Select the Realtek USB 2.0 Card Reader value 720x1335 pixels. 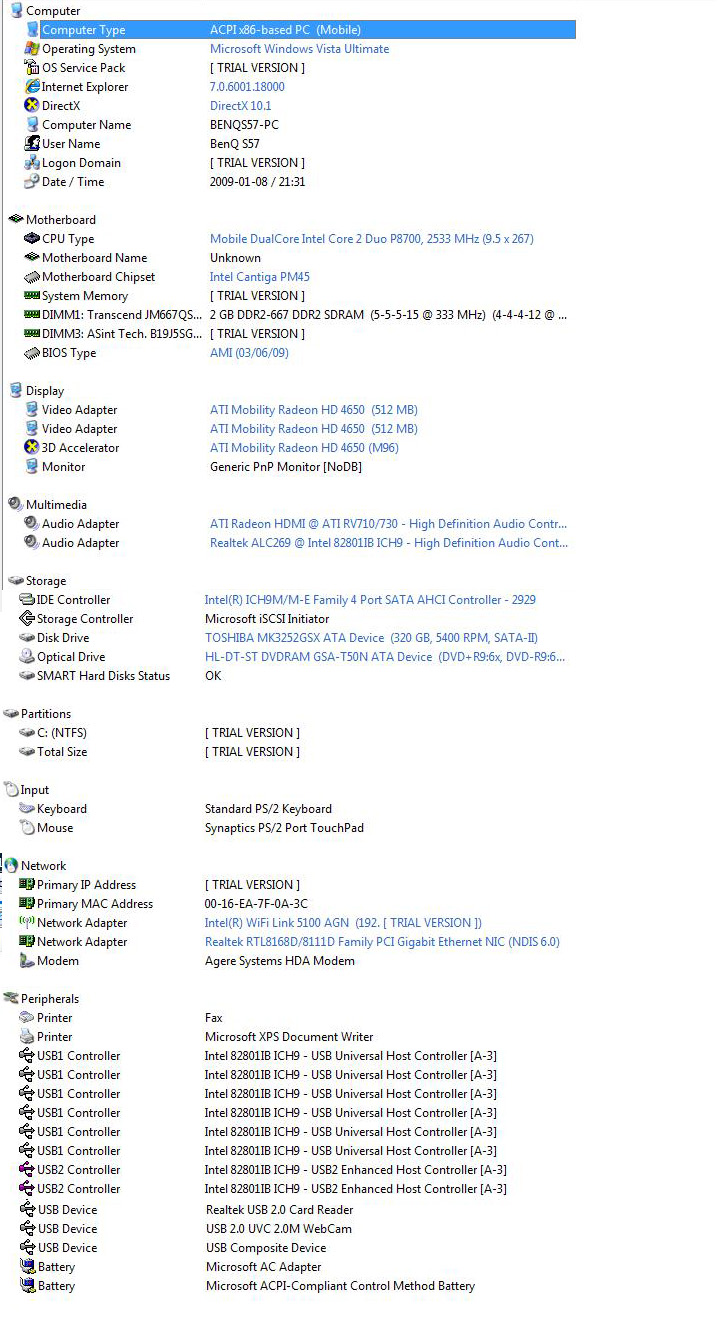pos(280,1210)
